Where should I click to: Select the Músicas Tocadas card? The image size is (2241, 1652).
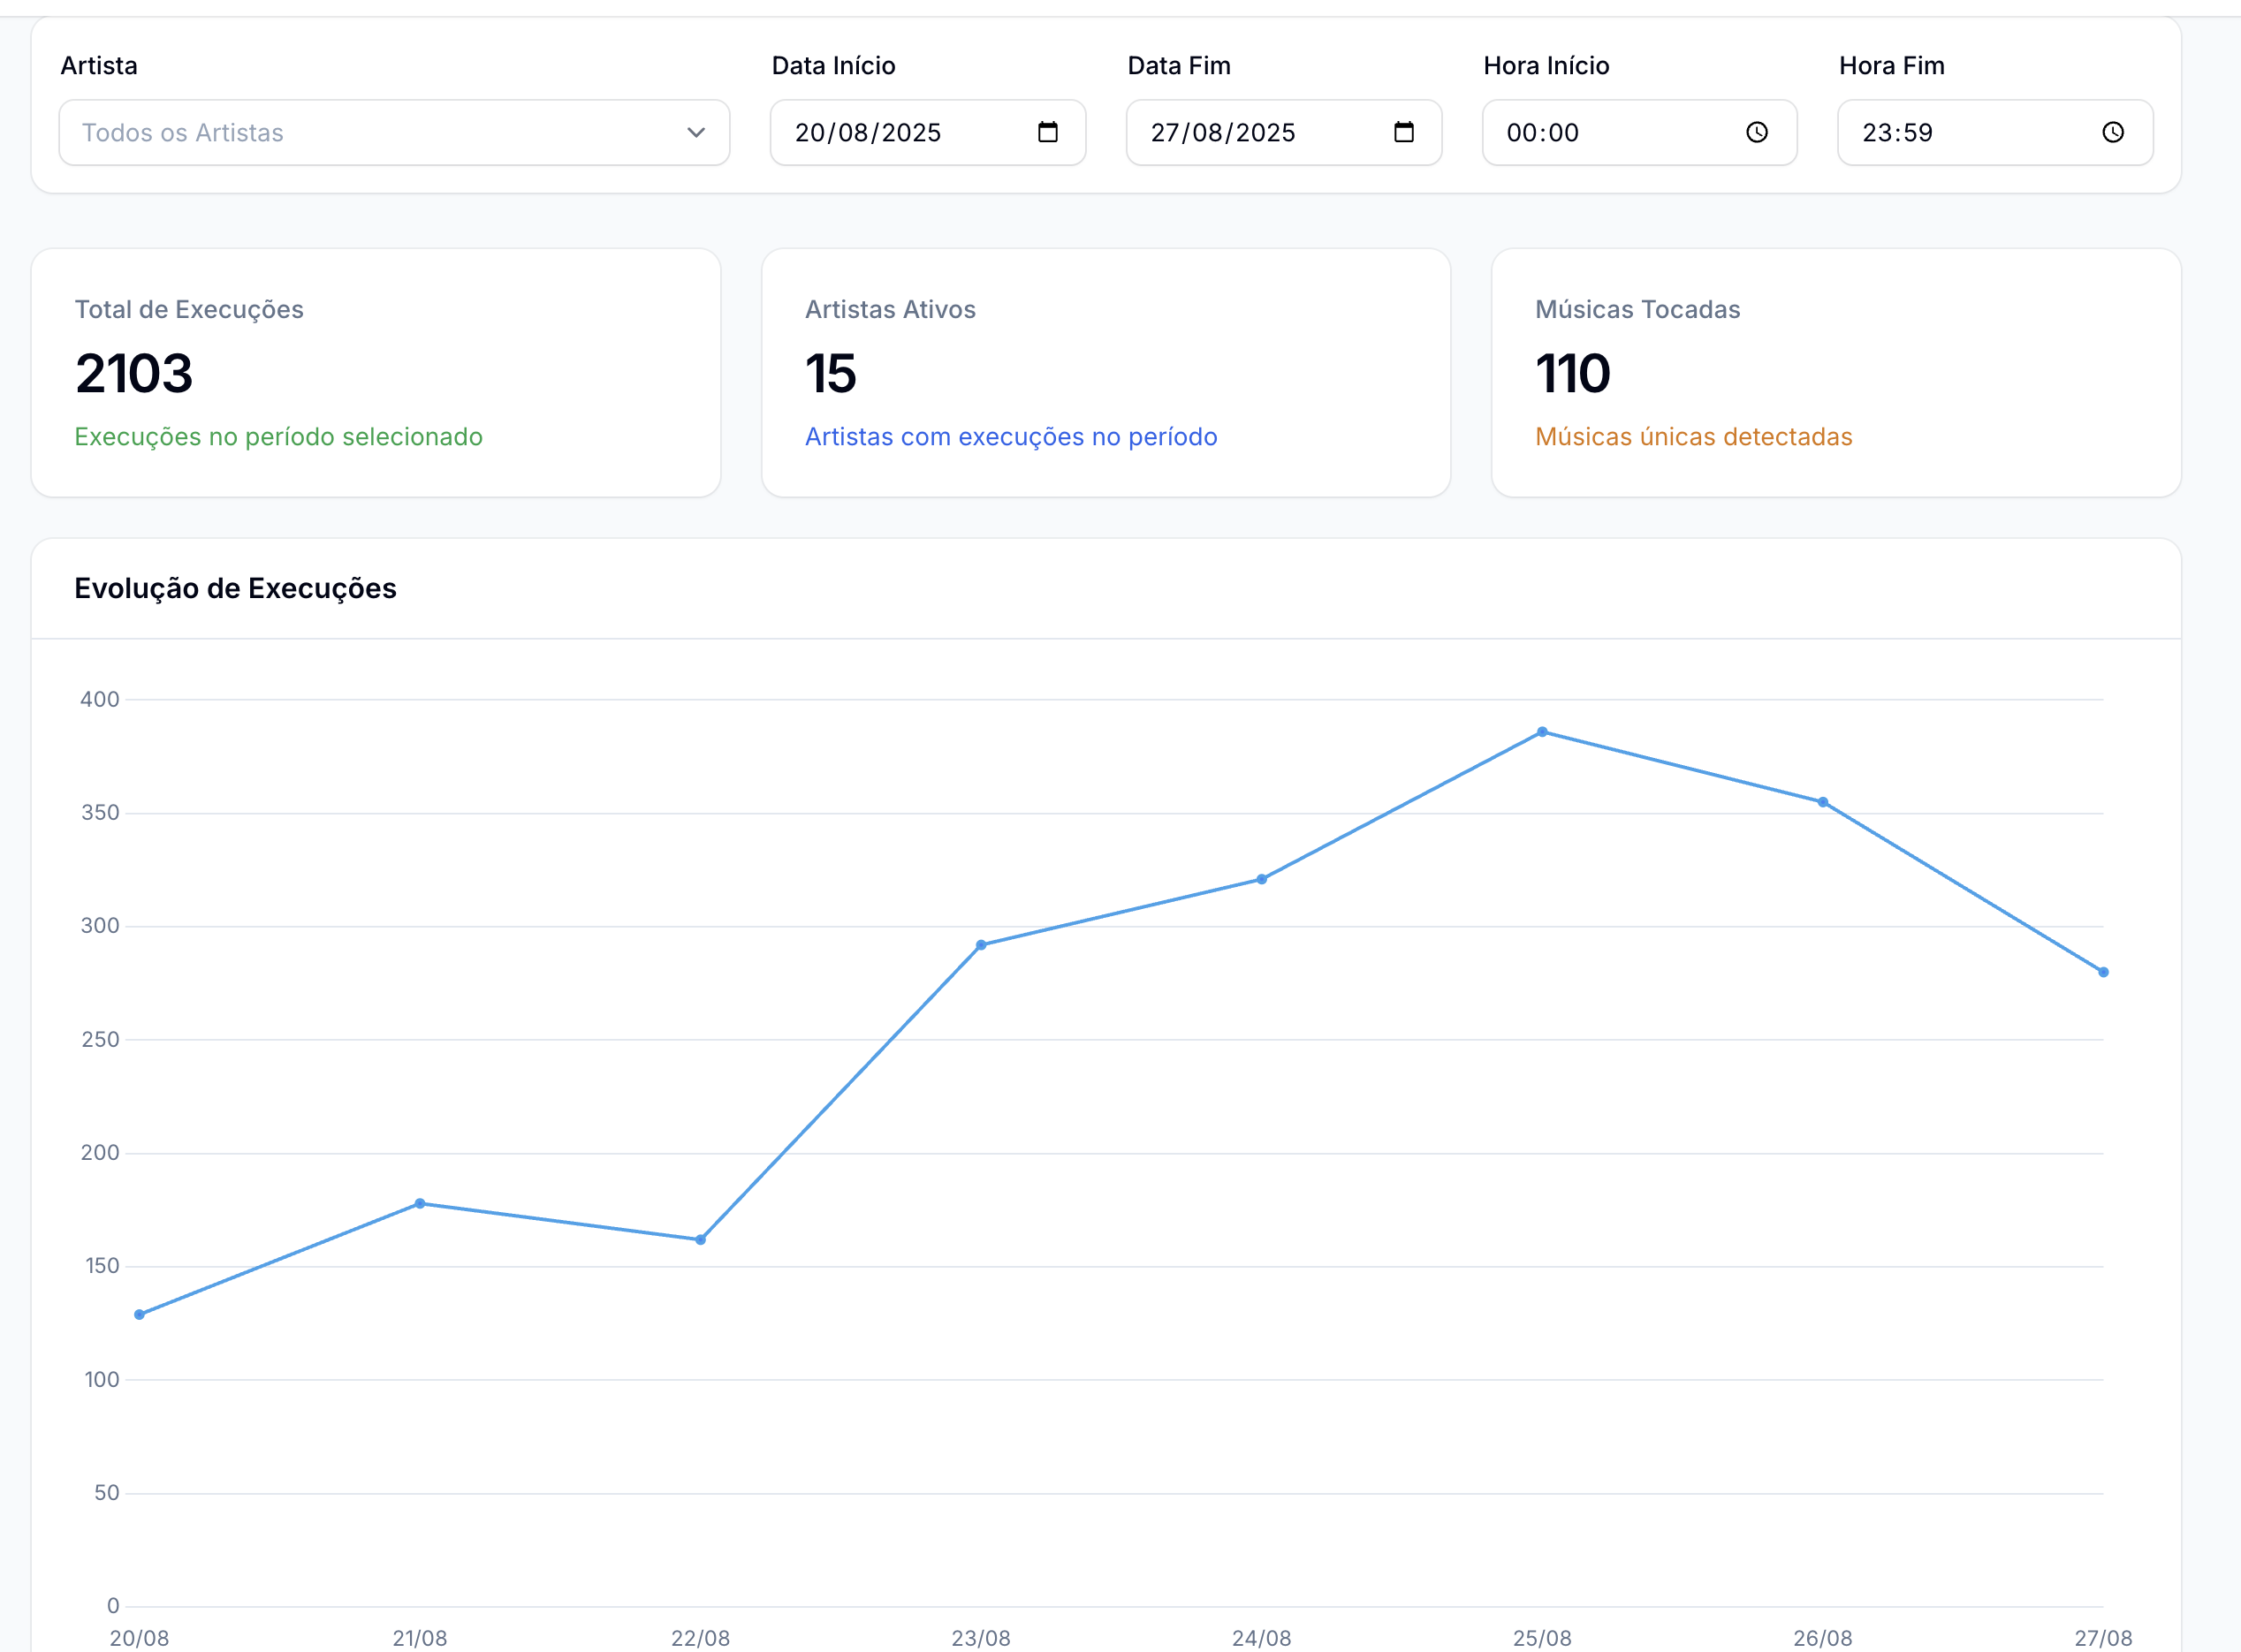(x=1835, y=372)
